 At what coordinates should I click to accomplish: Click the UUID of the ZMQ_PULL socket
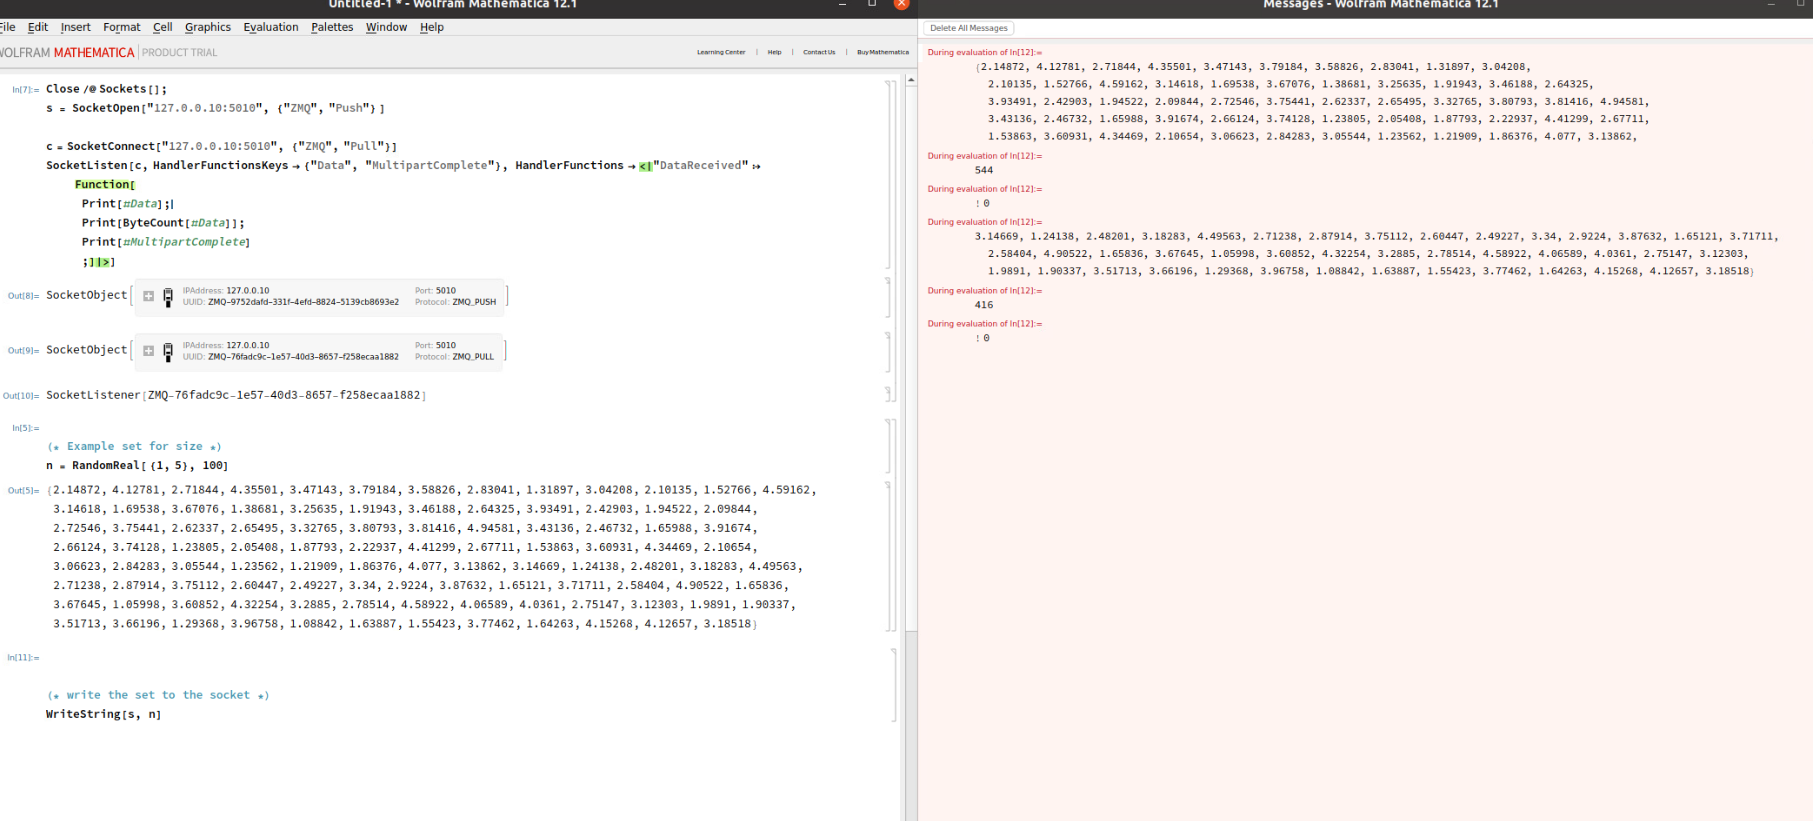(x=303, y=357)
